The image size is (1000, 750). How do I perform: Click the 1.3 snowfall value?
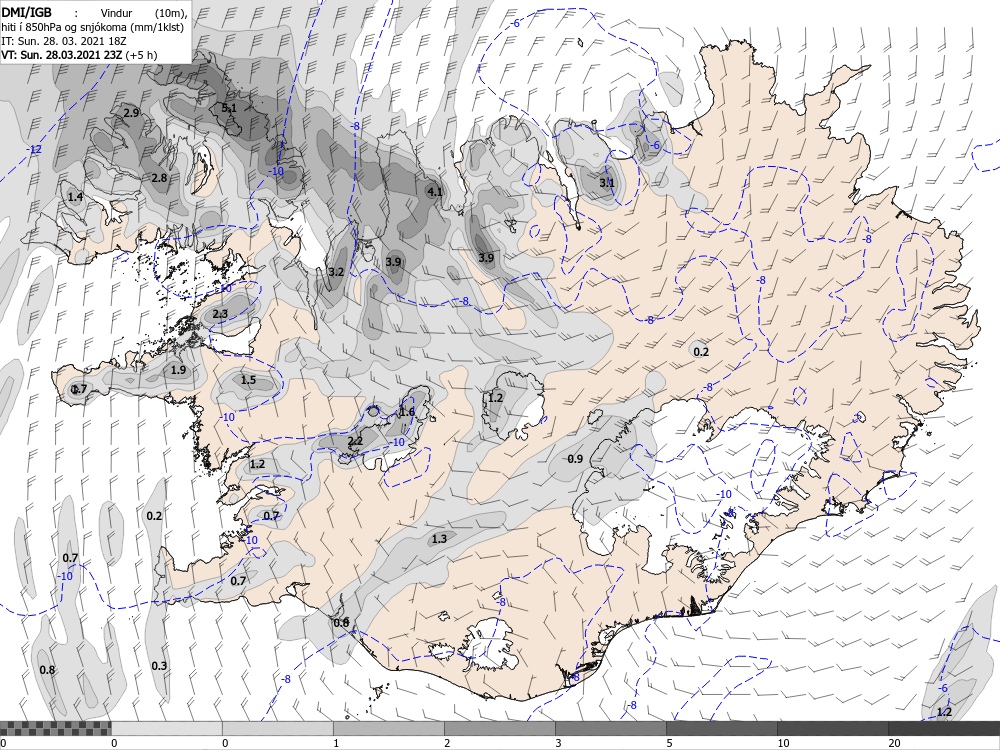439,539
